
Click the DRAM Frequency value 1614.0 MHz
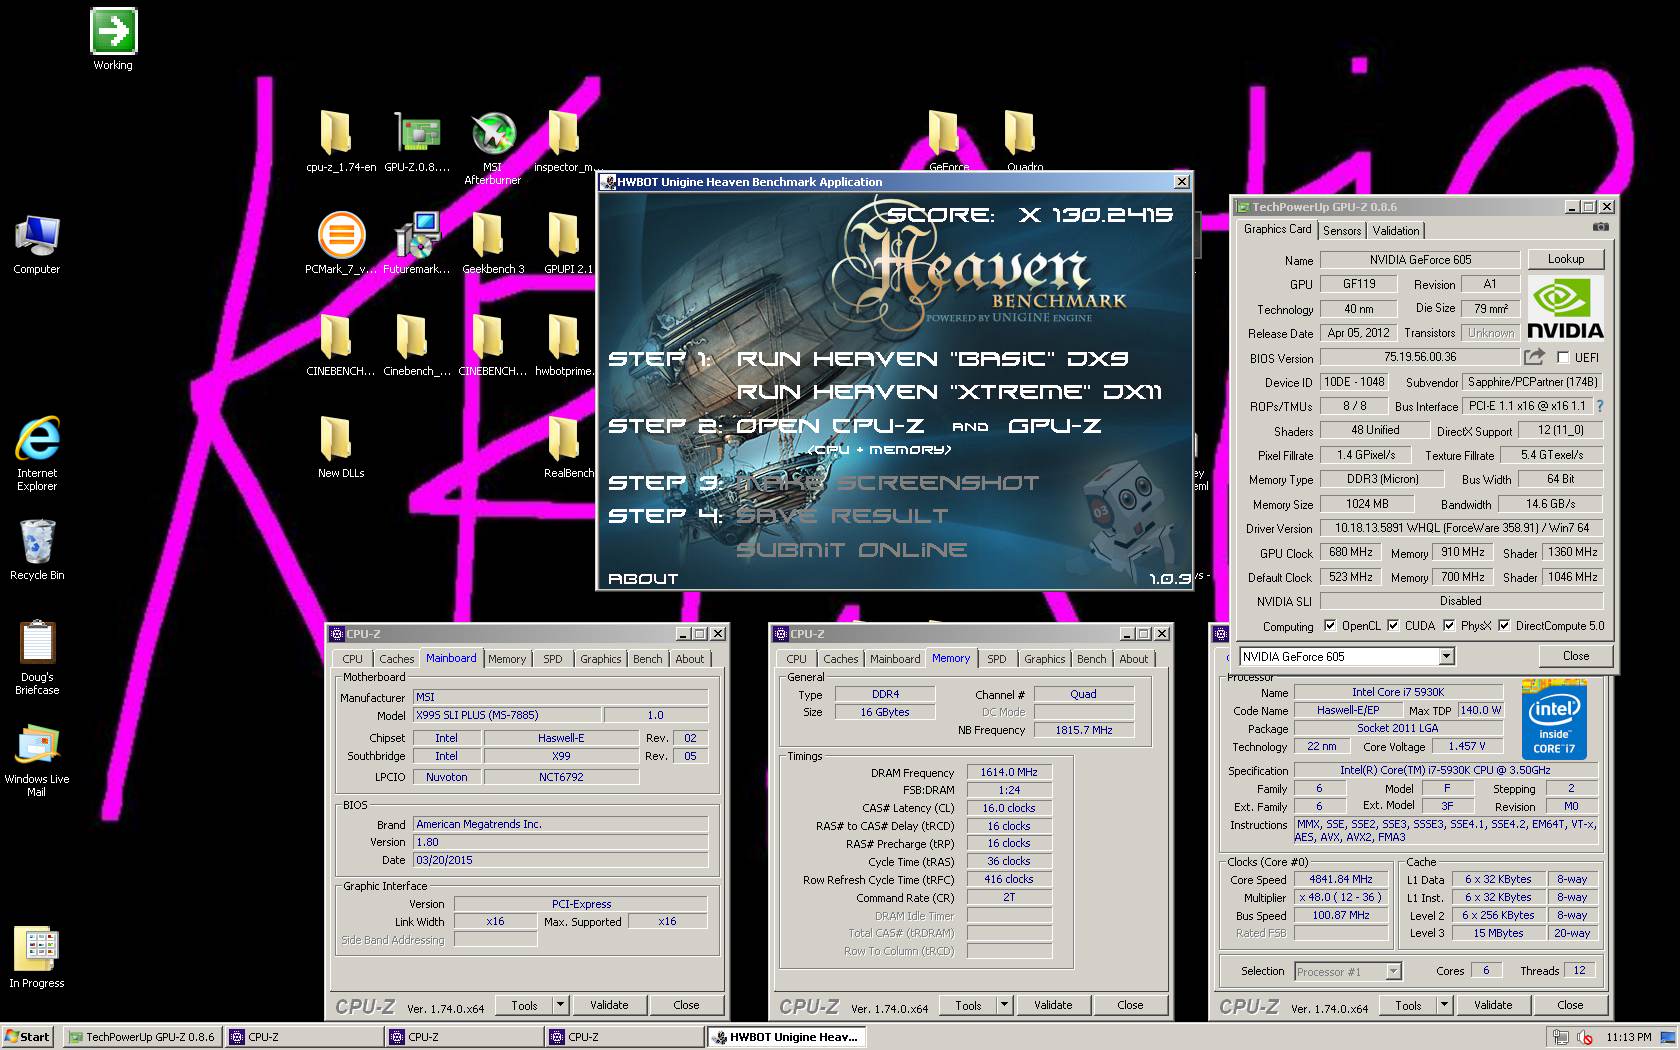pyautogui.click(x=1008, y=772)
